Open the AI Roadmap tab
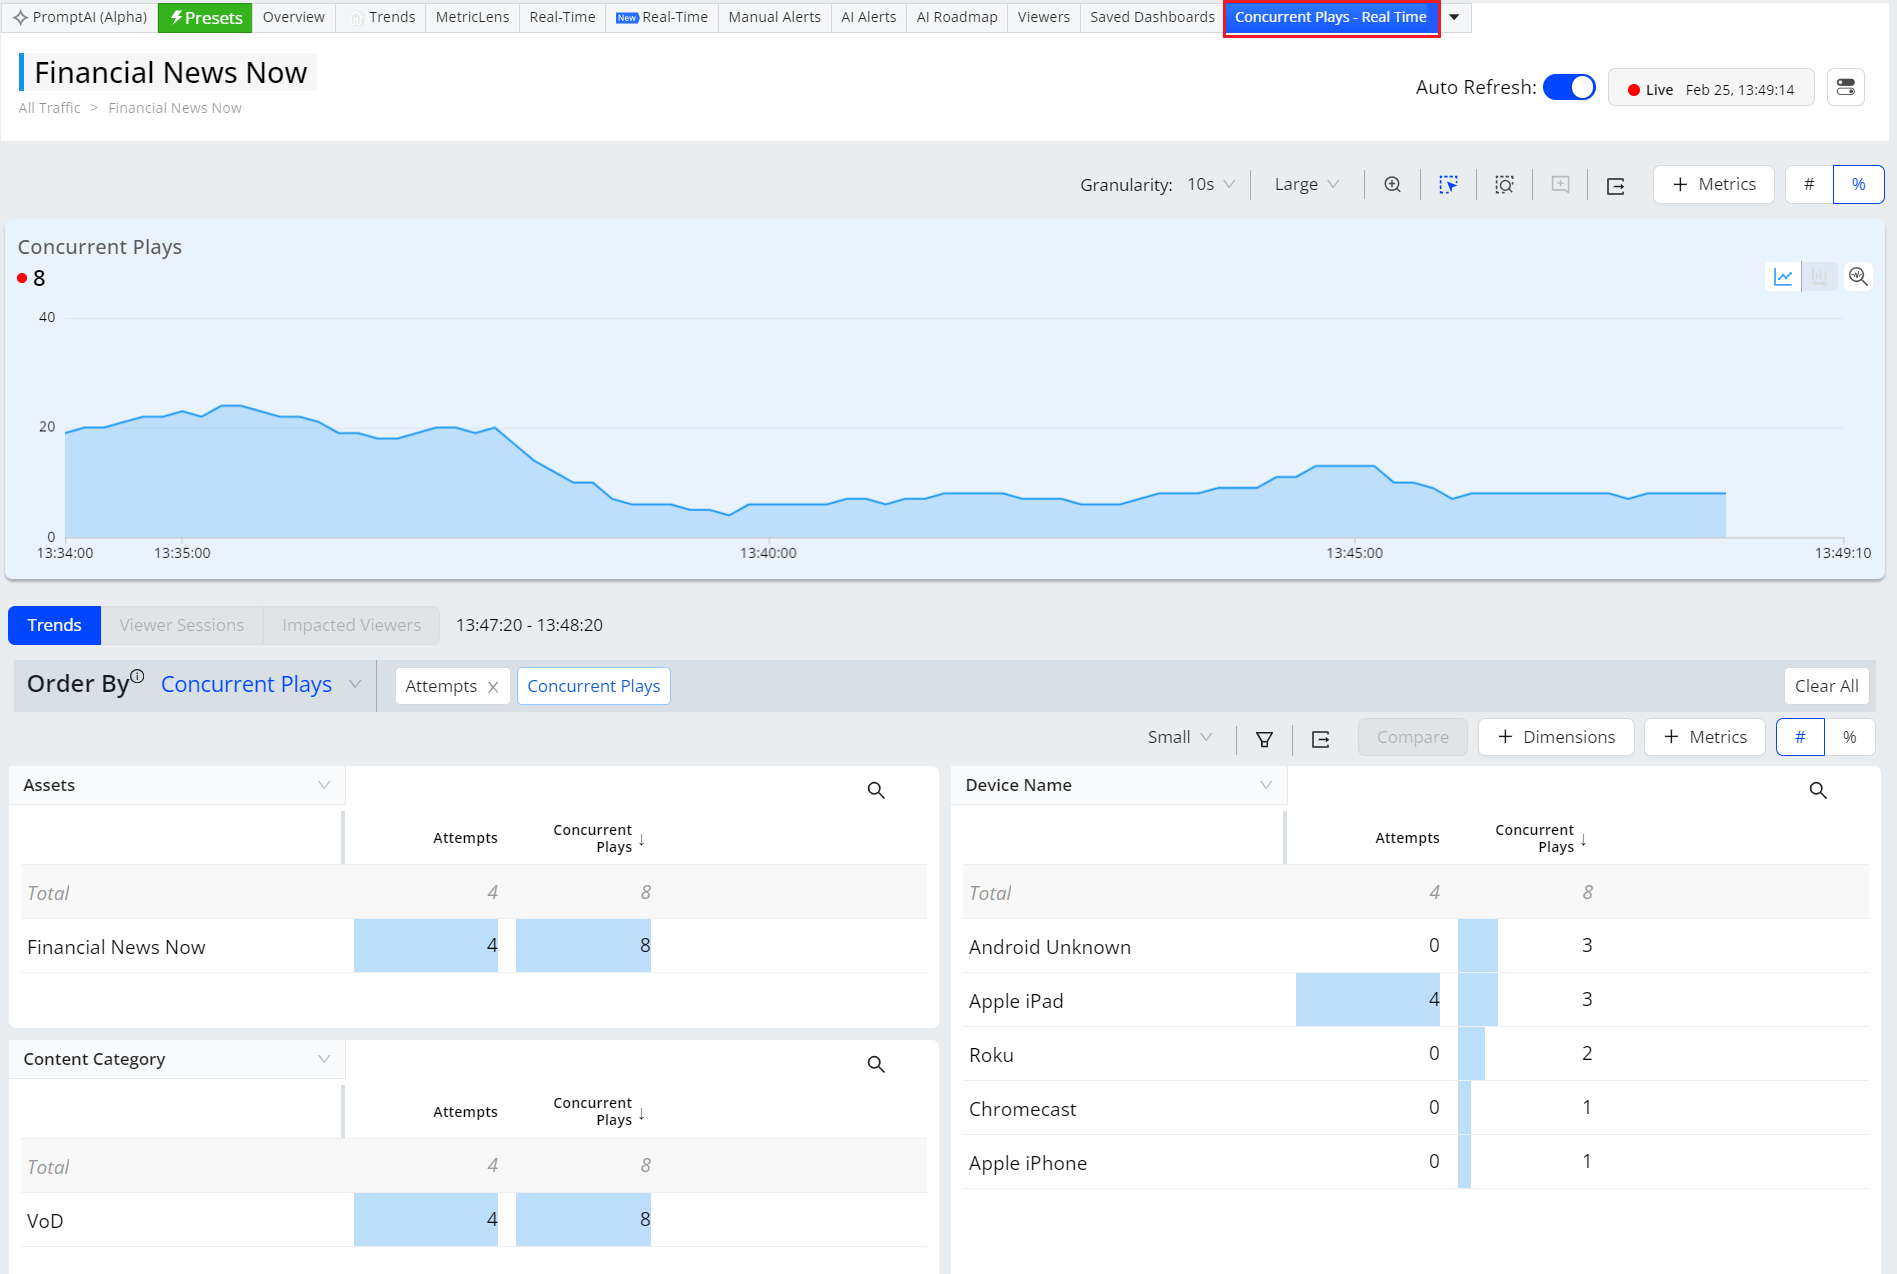 (957, 17)
